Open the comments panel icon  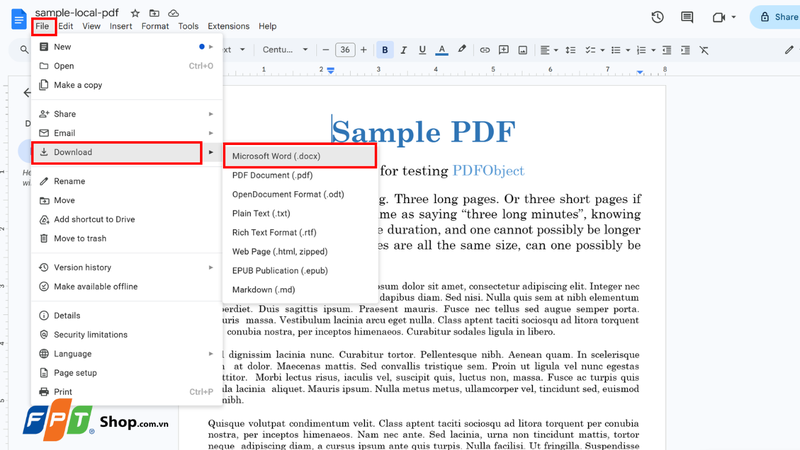pos(687,17)
